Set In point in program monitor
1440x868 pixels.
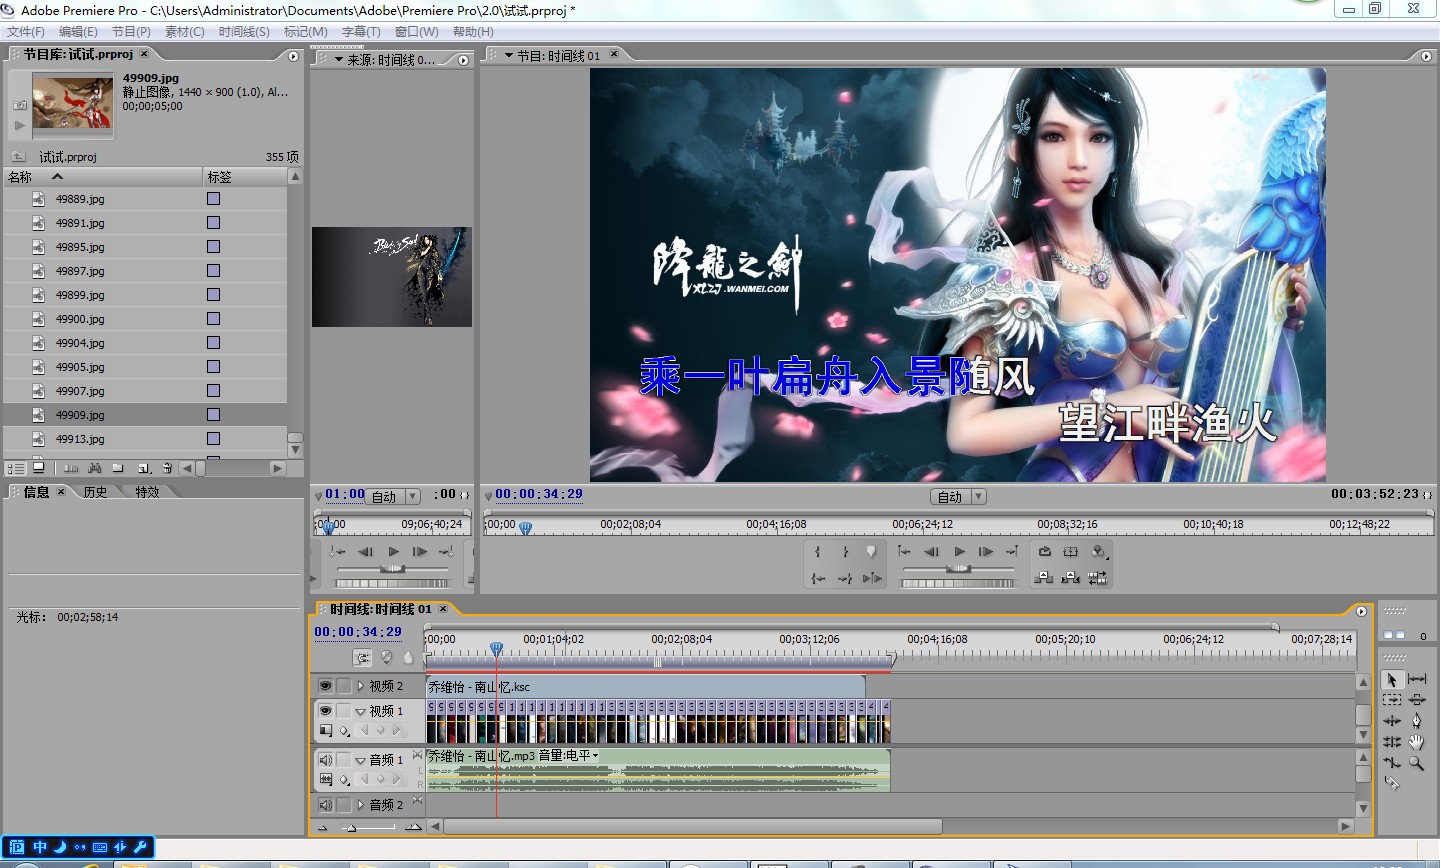coord(818,551)
